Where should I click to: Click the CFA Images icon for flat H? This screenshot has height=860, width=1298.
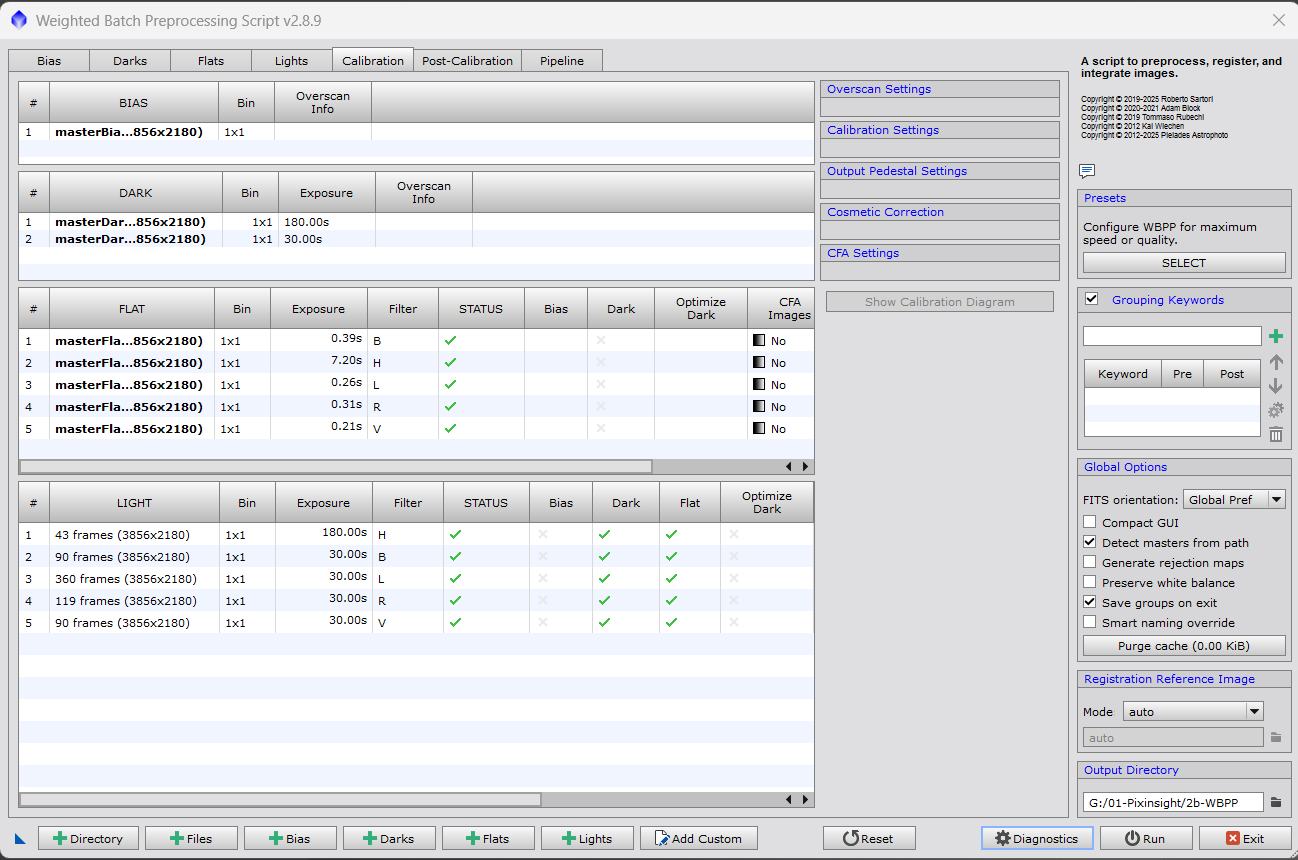click(759, 363)
